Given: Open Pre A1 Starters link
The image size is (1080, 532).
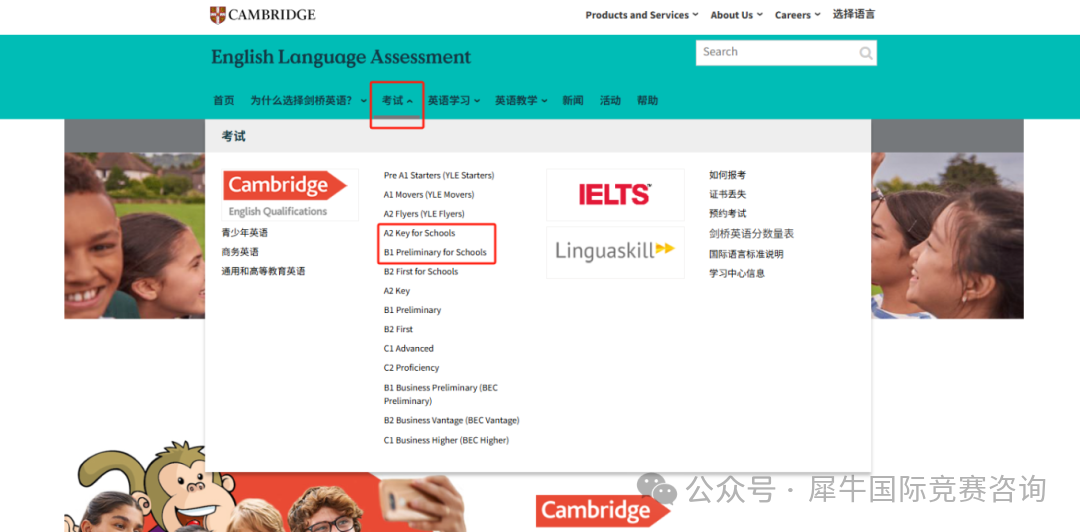Looking at the screenshot, I should (438, 175).
